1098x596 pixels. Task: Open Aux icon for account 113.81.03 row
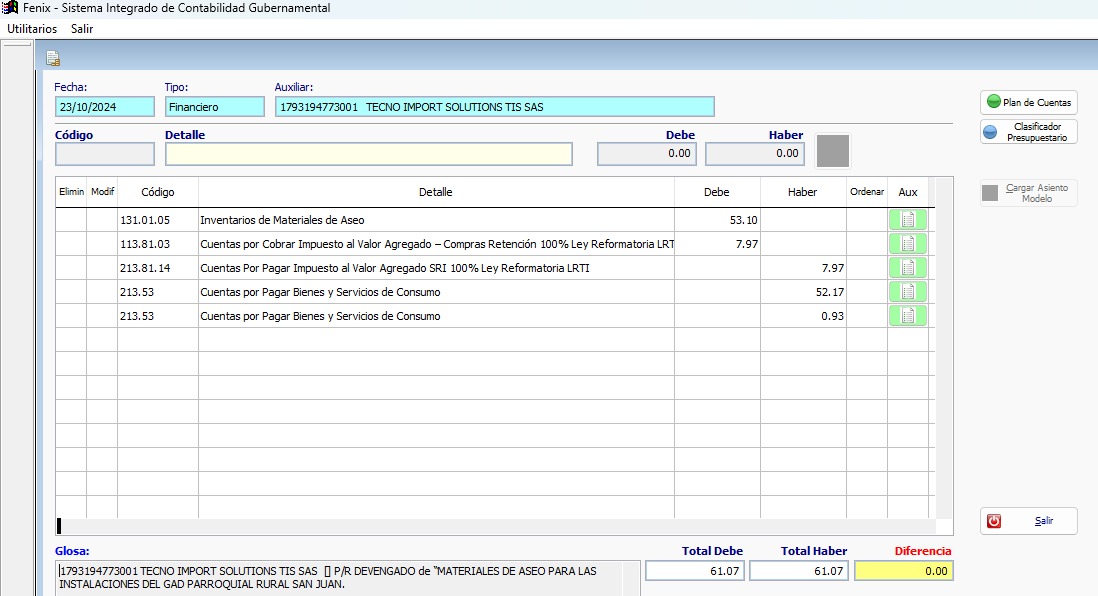(x=908, y=244)
